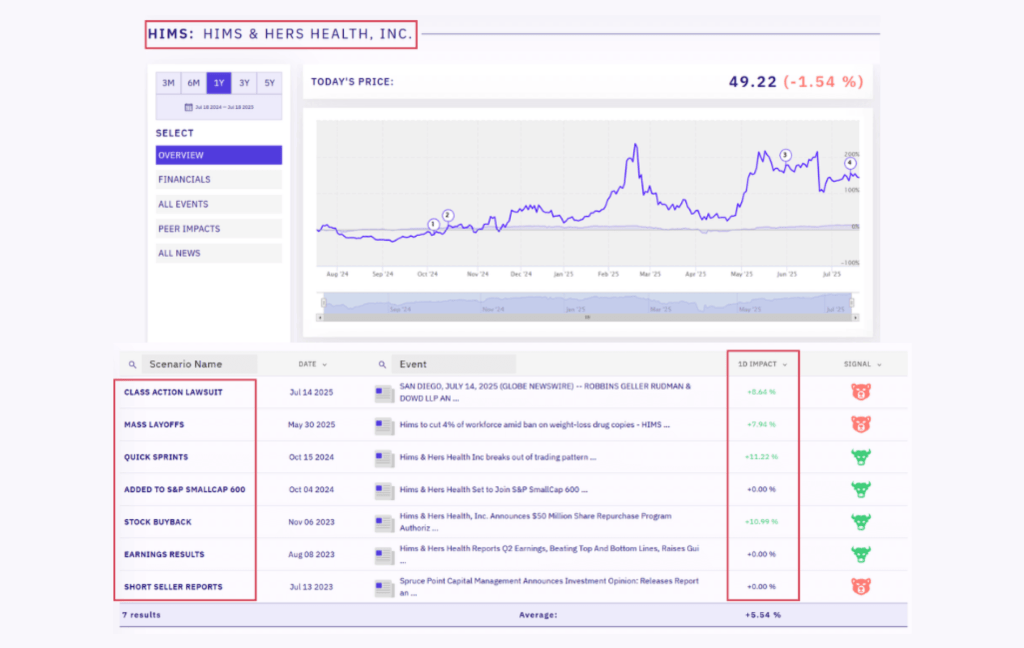This screenshot has height=648, width=1024.
Task: Open the Short Seller Reports scenario
Action: (x=173, y=587)
